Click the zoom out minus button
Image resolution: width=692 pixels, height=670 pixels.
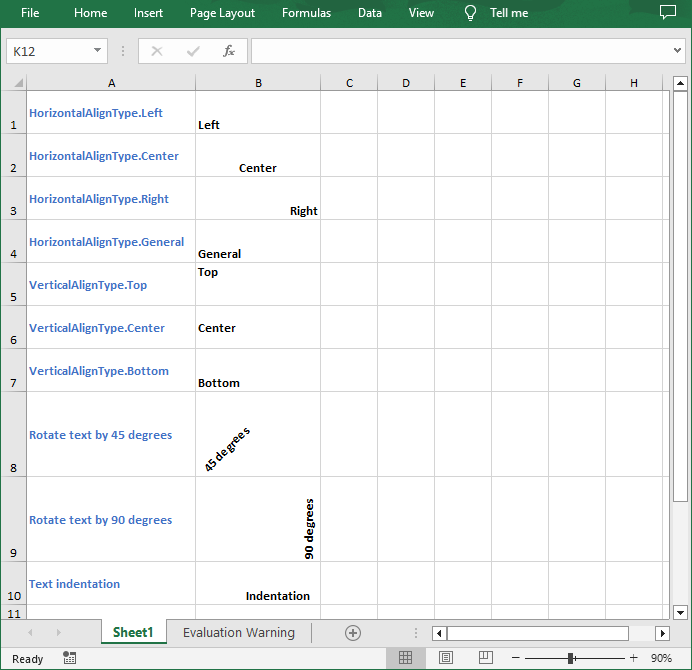pos(515,658)
